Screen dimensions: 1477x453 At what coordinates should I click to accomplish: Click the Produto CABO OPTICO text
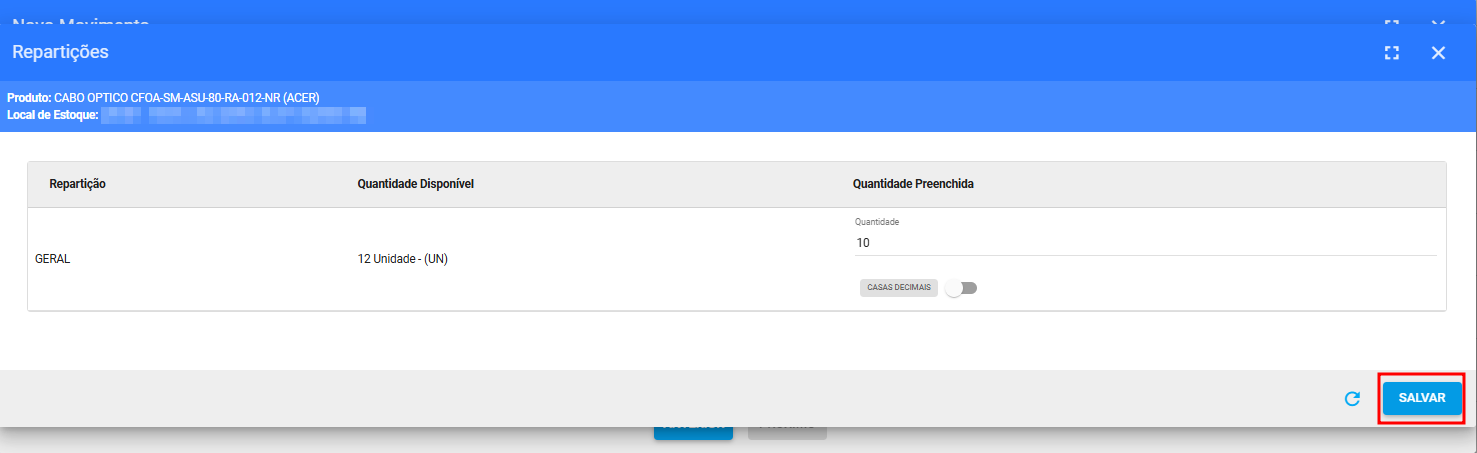point(163,98)
